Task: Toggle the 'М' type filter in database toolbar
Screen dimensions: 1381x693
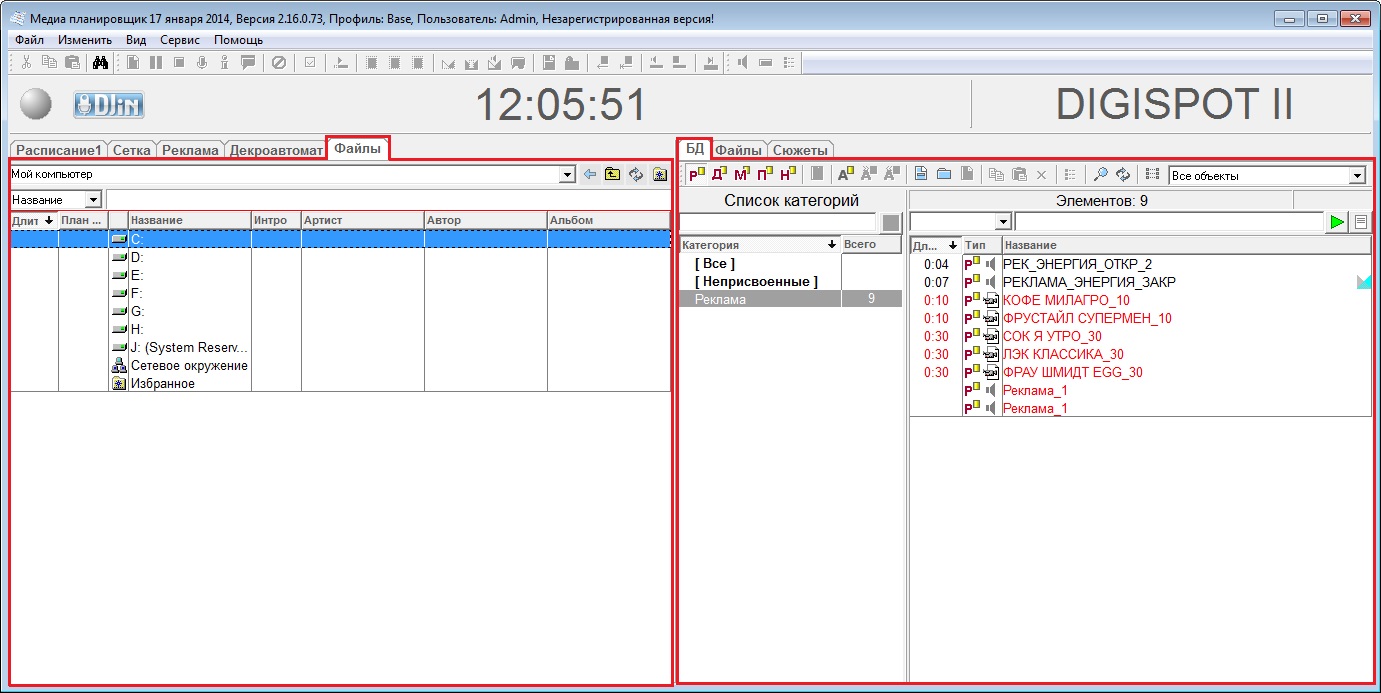Action: 742,174
